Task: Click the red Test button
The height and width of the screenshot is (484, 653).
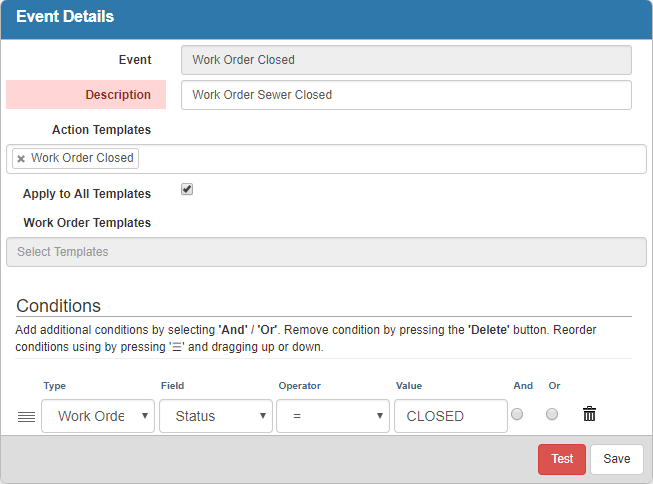Action: click(x=562, y=459)
